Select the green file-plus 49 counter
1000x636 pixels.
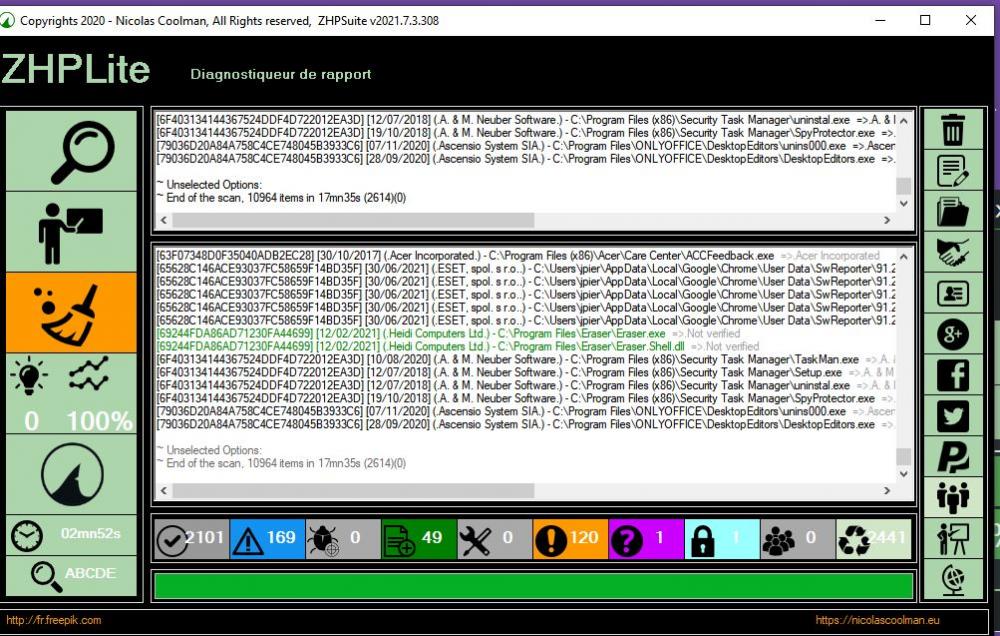(419, 539)
